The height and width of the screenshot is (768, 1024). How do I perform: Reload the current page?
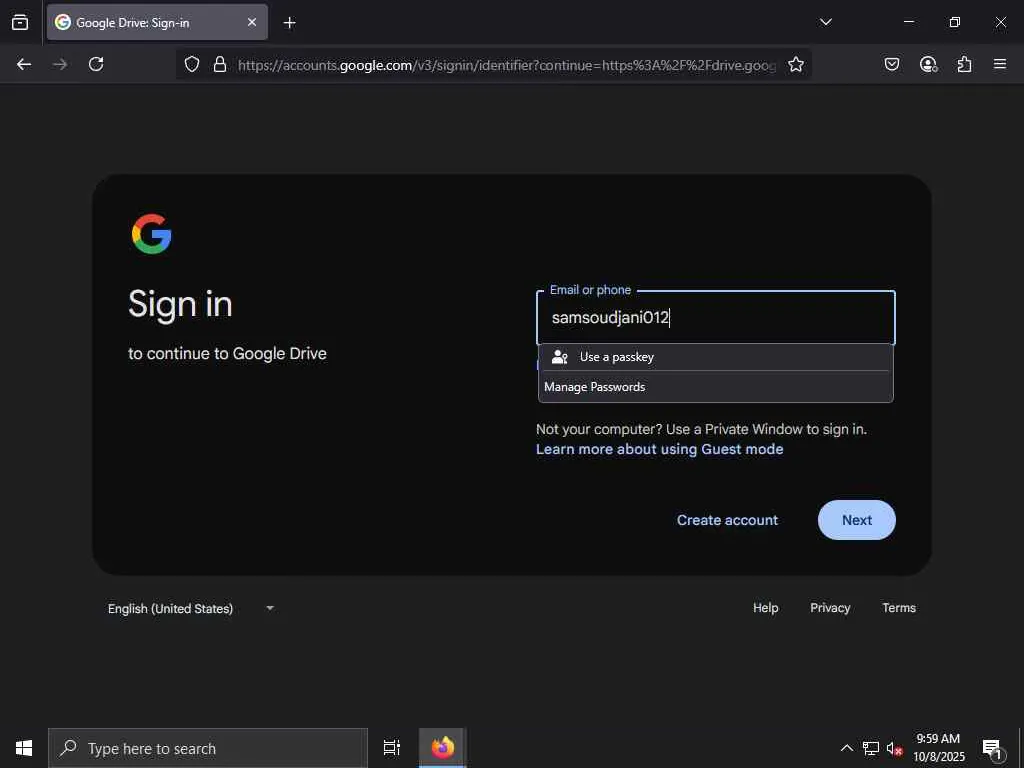pos(96,64)
